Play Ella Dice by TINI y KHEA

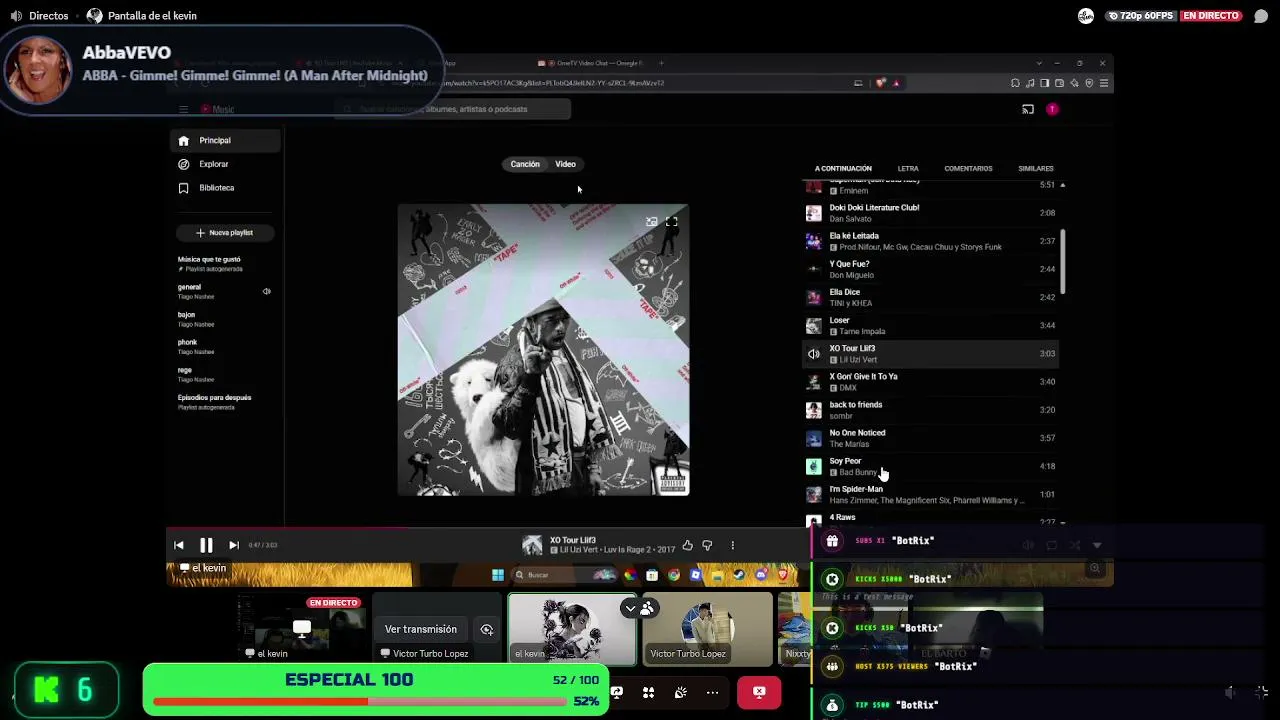tap(931, 297)
